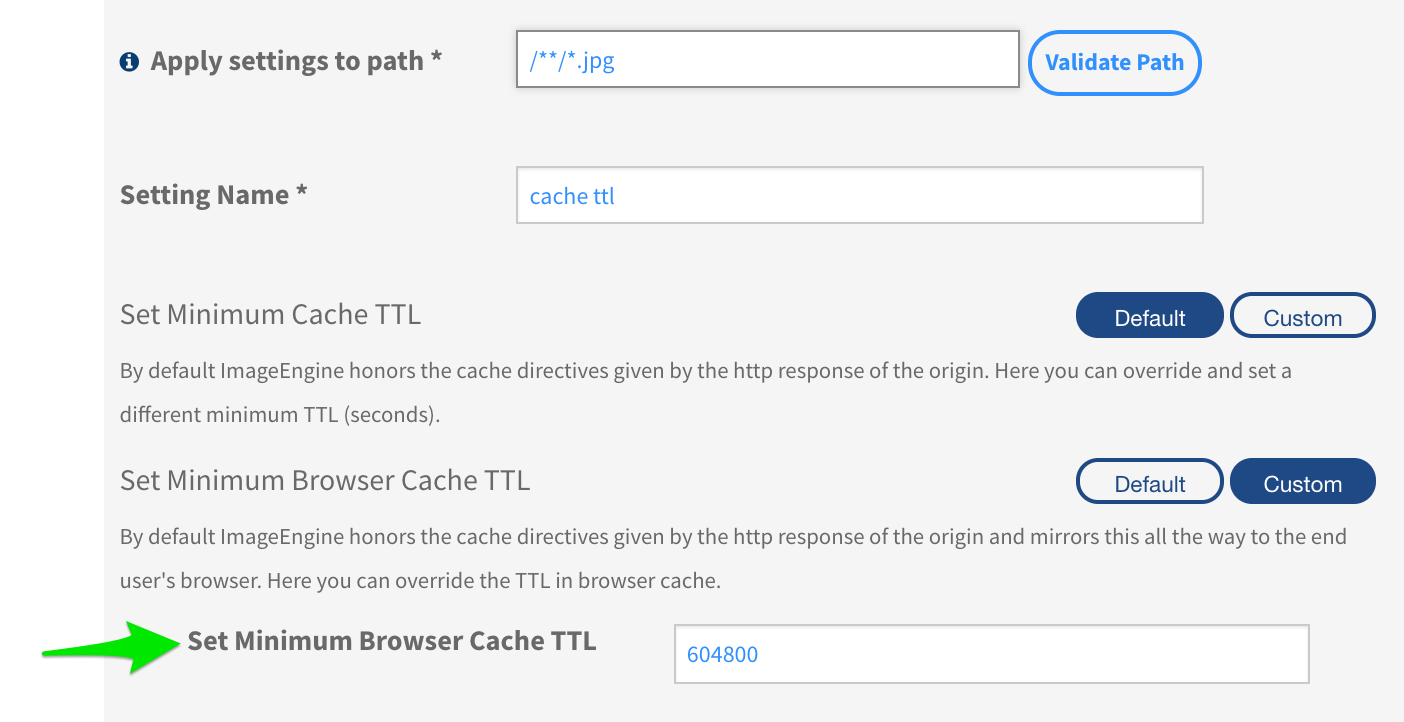The height and width of the screenshot is (722, 1404).
Task: Select Default for Set Minimum Cache TTL
Action: pyautogui.click(x=1150, y=316)
